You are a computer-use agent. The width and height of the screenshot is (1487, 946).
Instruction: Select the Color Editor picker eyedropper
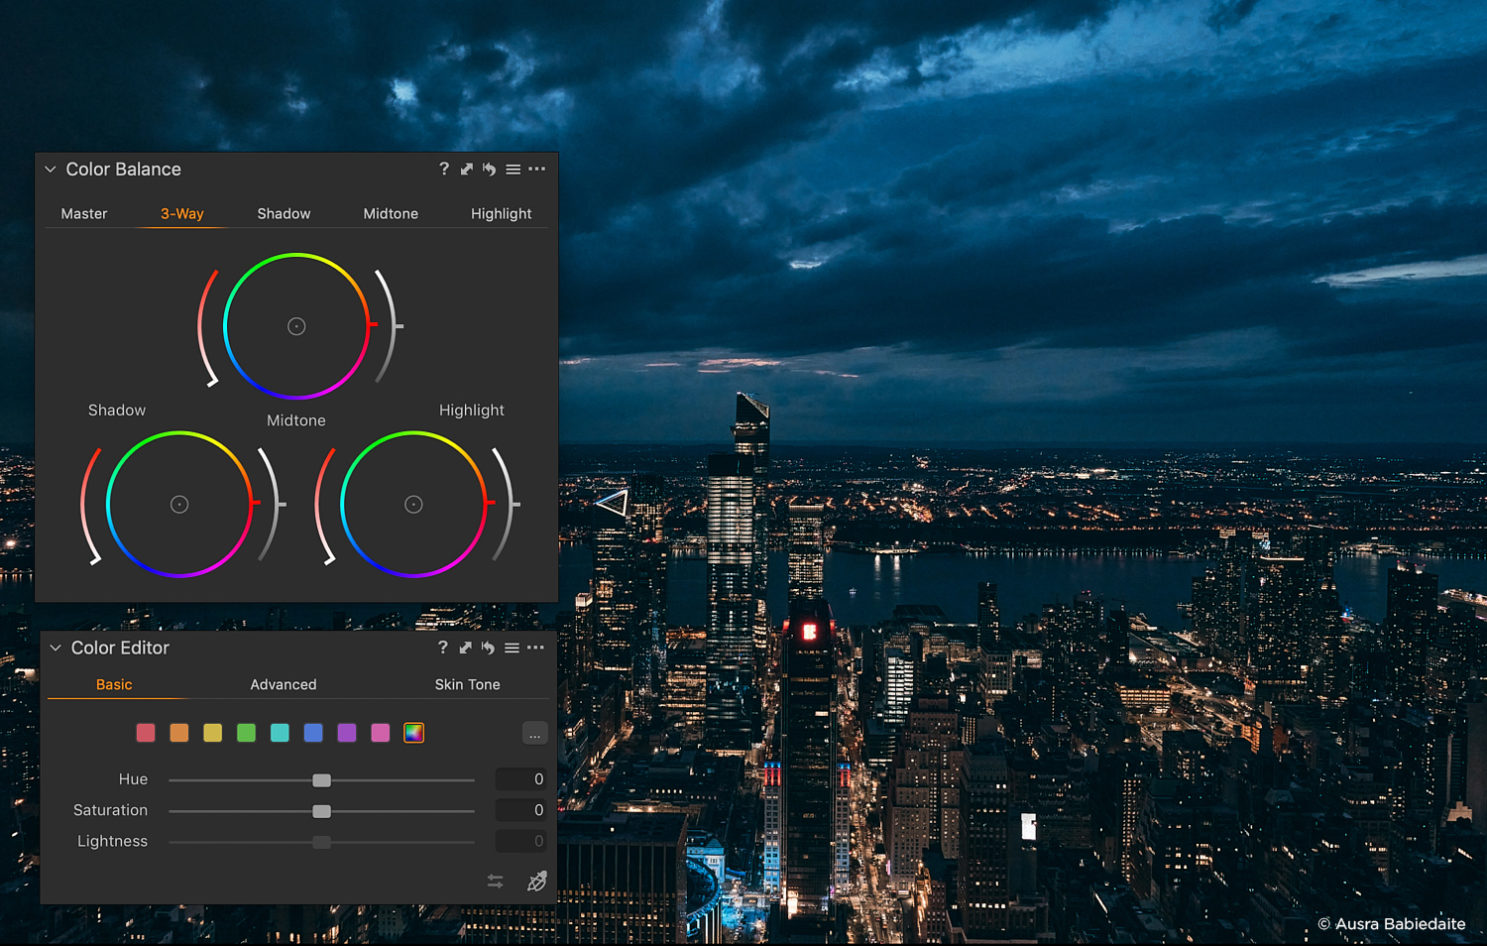tap(537, 881)
